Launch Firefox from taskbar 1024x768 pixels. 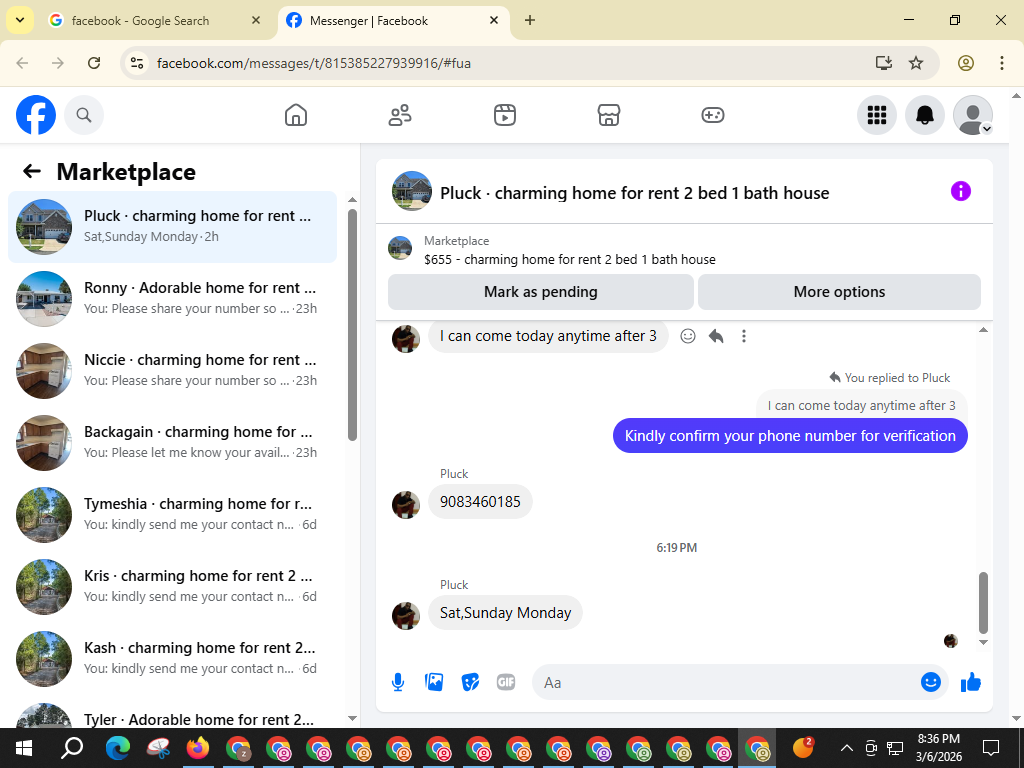198,748
